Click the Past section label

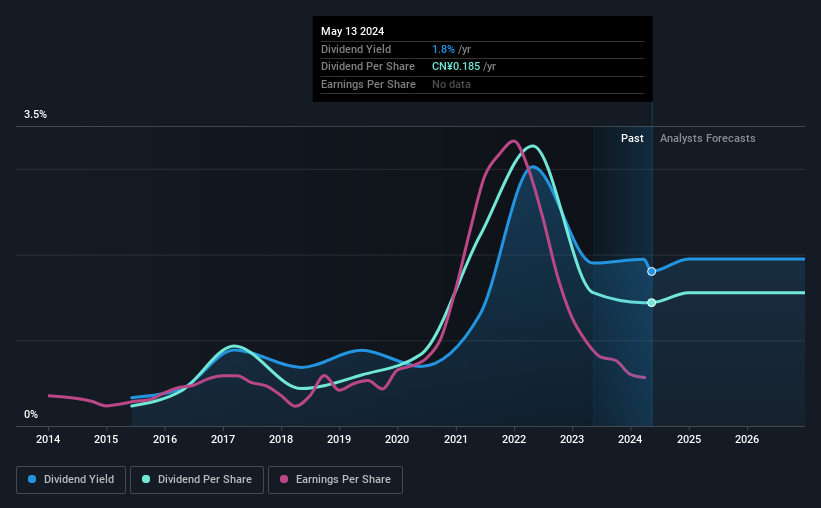(x=632, y=138)
